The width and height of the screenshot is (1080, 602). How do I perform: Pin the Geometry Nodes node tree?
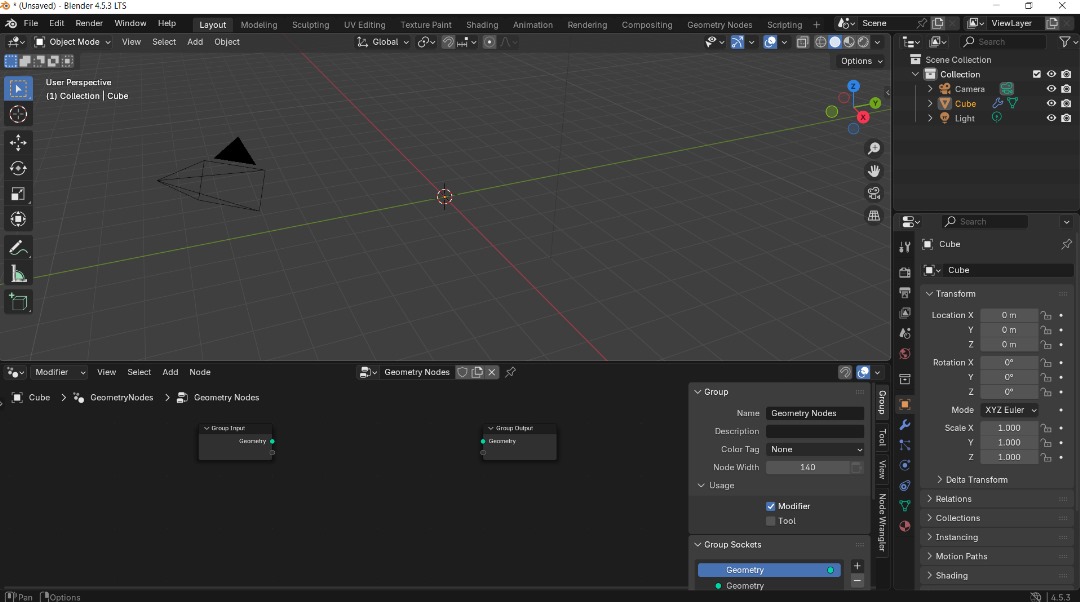click(x=510, y=373)
